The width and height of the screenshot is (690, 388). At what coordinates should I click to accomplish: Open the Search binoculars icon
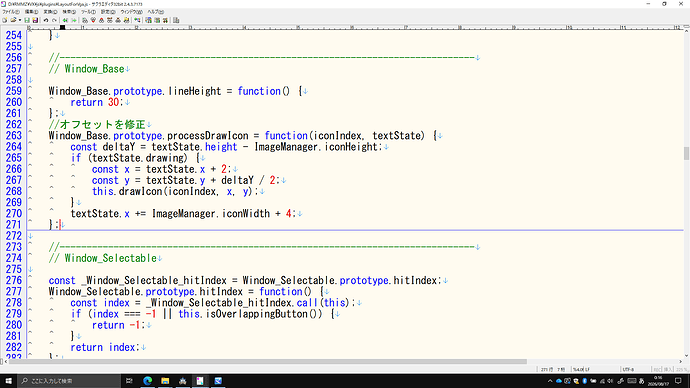(85, 20)
